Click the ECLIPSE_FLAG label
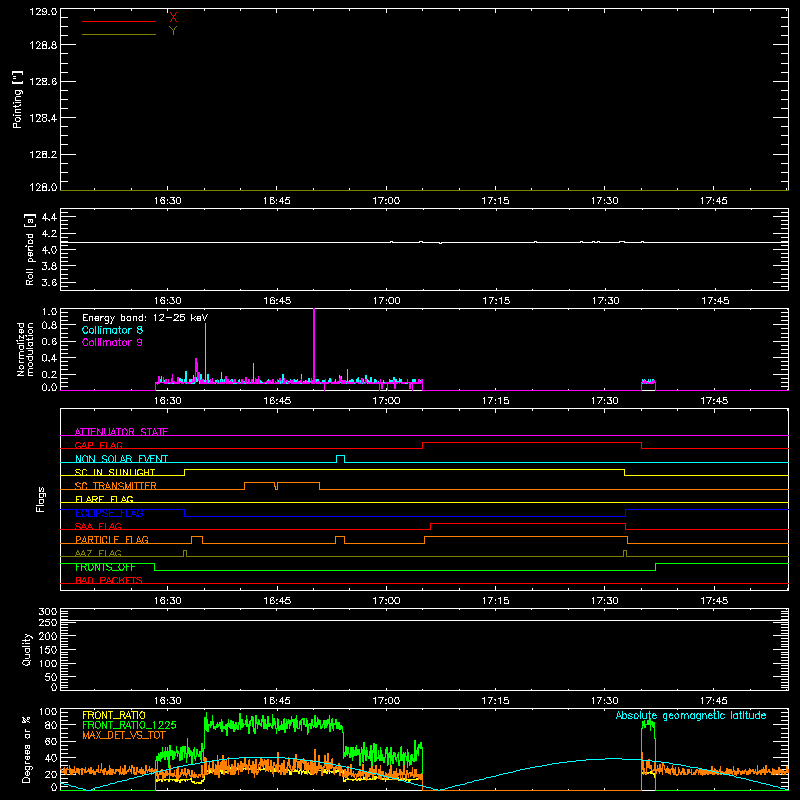This screenshot has width=800, height=800. pos(109,513)
